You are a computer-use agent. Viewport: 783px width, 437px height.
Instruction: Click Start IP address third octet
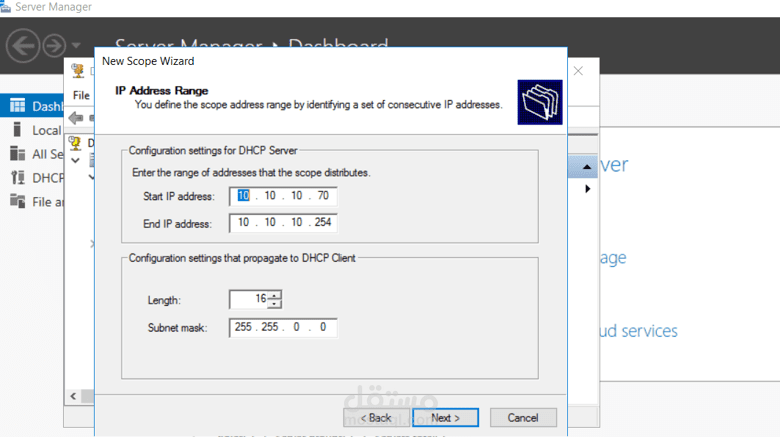(x=297, y=195)
